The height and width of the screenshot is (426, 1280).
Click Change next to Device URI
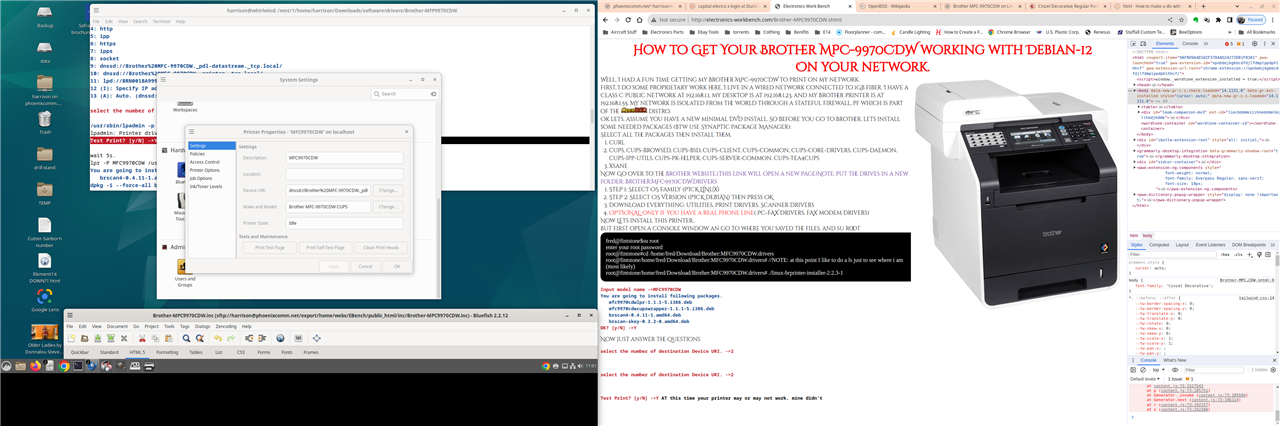388,189
